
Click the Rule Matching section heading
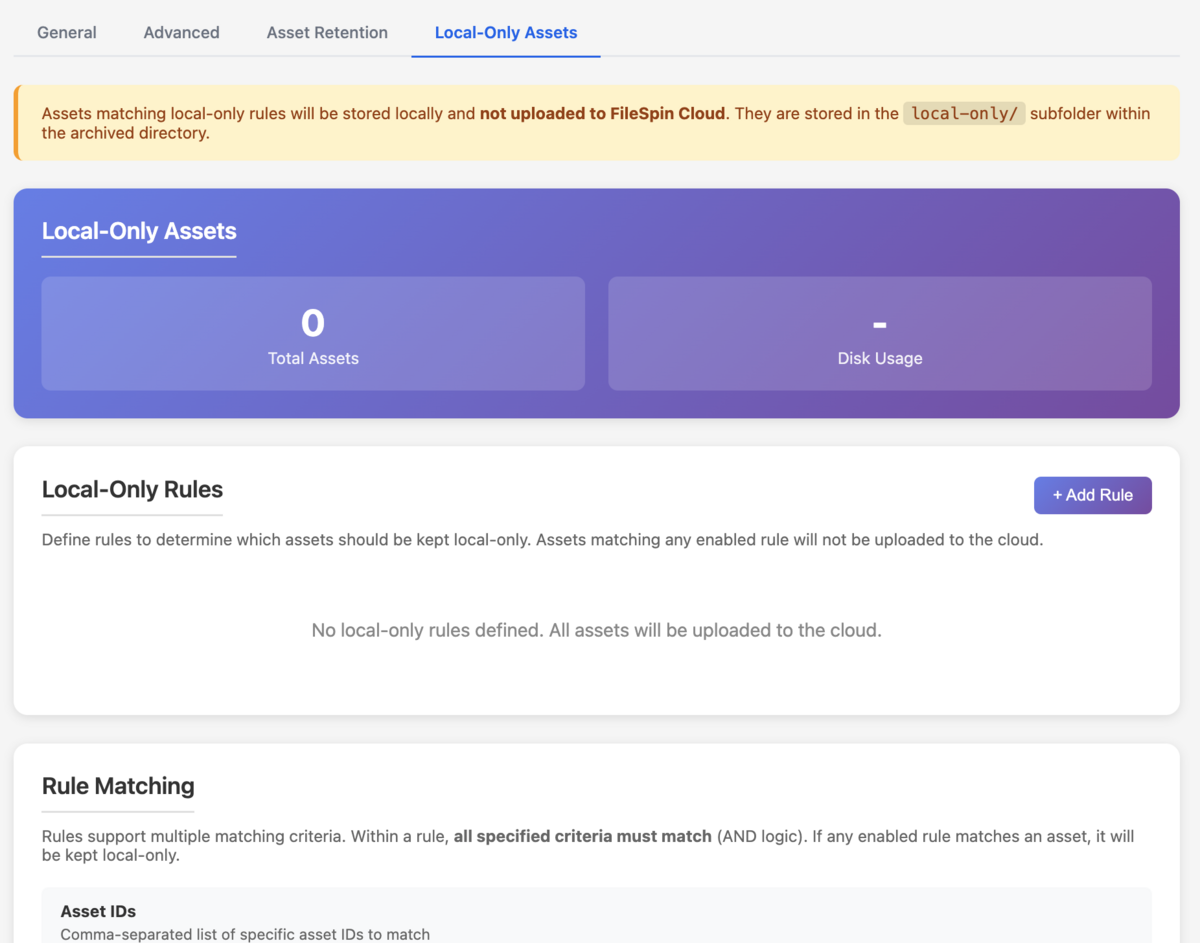[x=118, y=785]
